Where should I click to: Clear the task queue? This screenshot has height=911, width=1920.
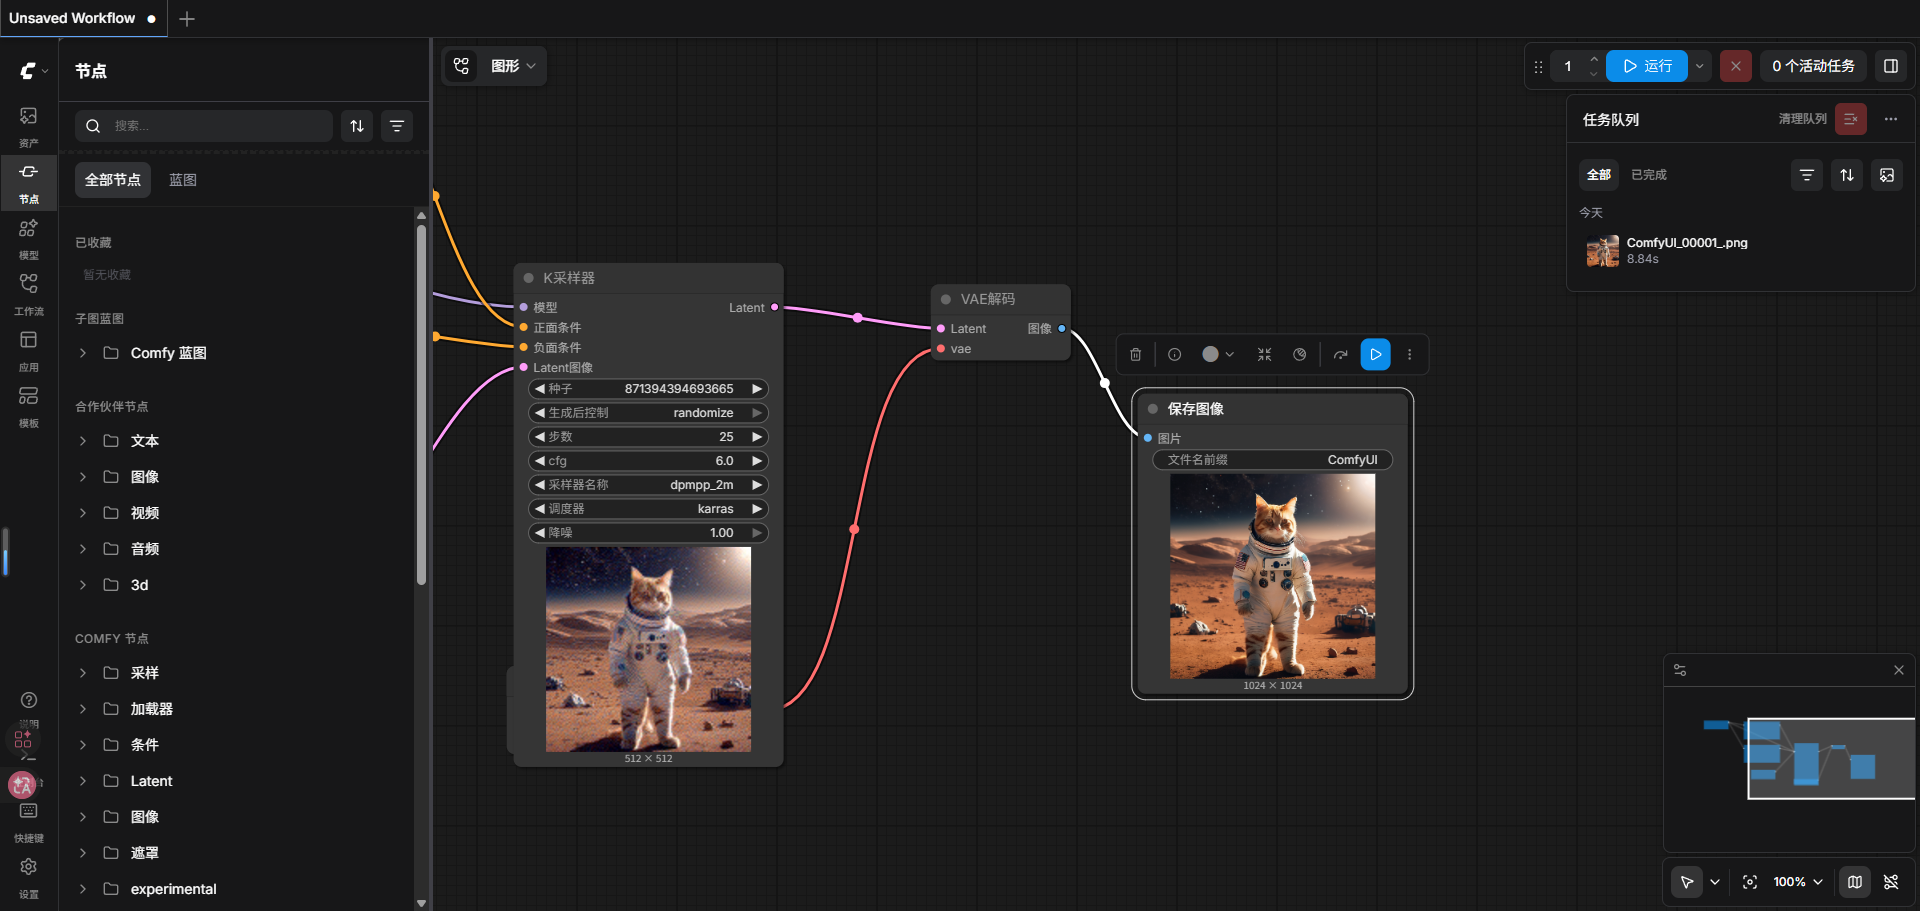(x=1850, y=119)
